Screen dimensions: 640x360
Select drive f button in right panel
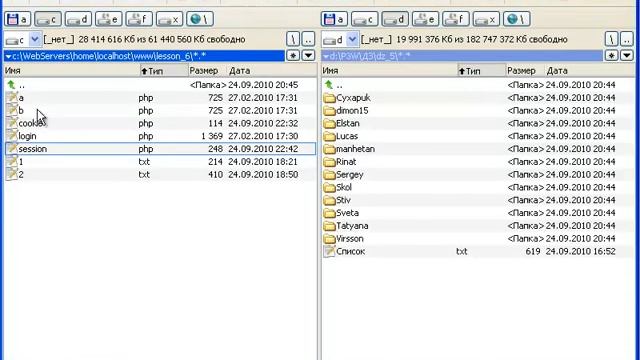coord(456,19)
